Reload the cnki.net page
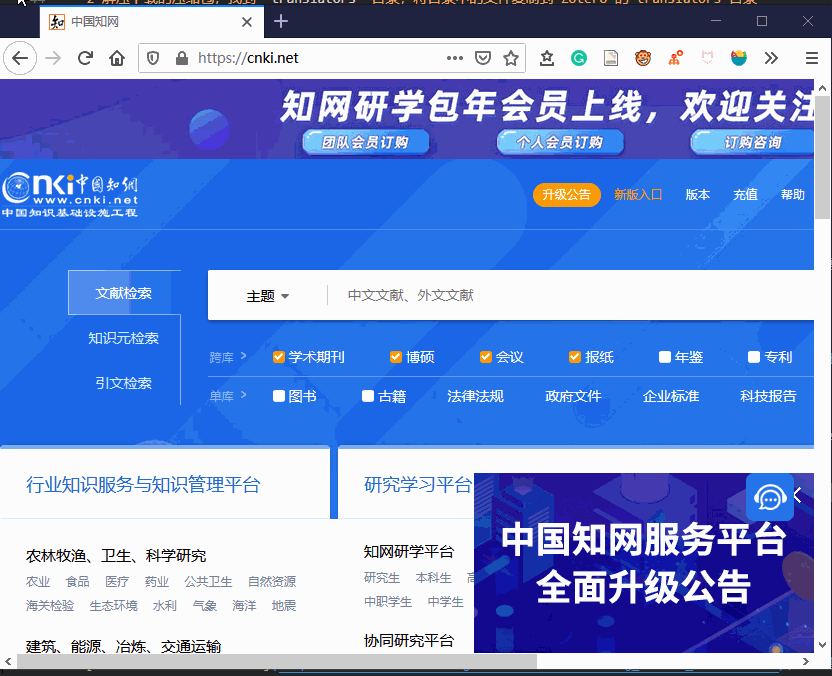832x676 pixels. [85, 58]
